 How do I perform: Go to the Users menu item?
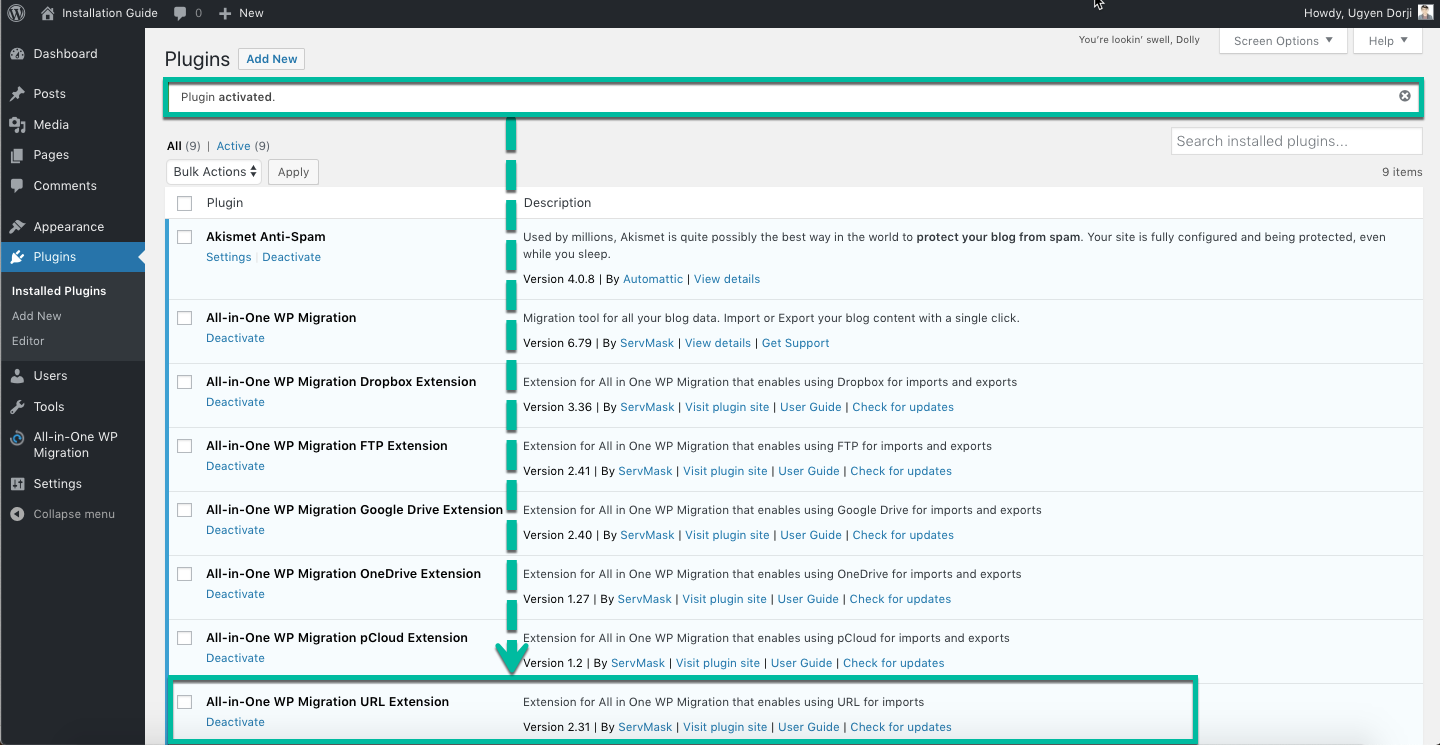point(50,376)
